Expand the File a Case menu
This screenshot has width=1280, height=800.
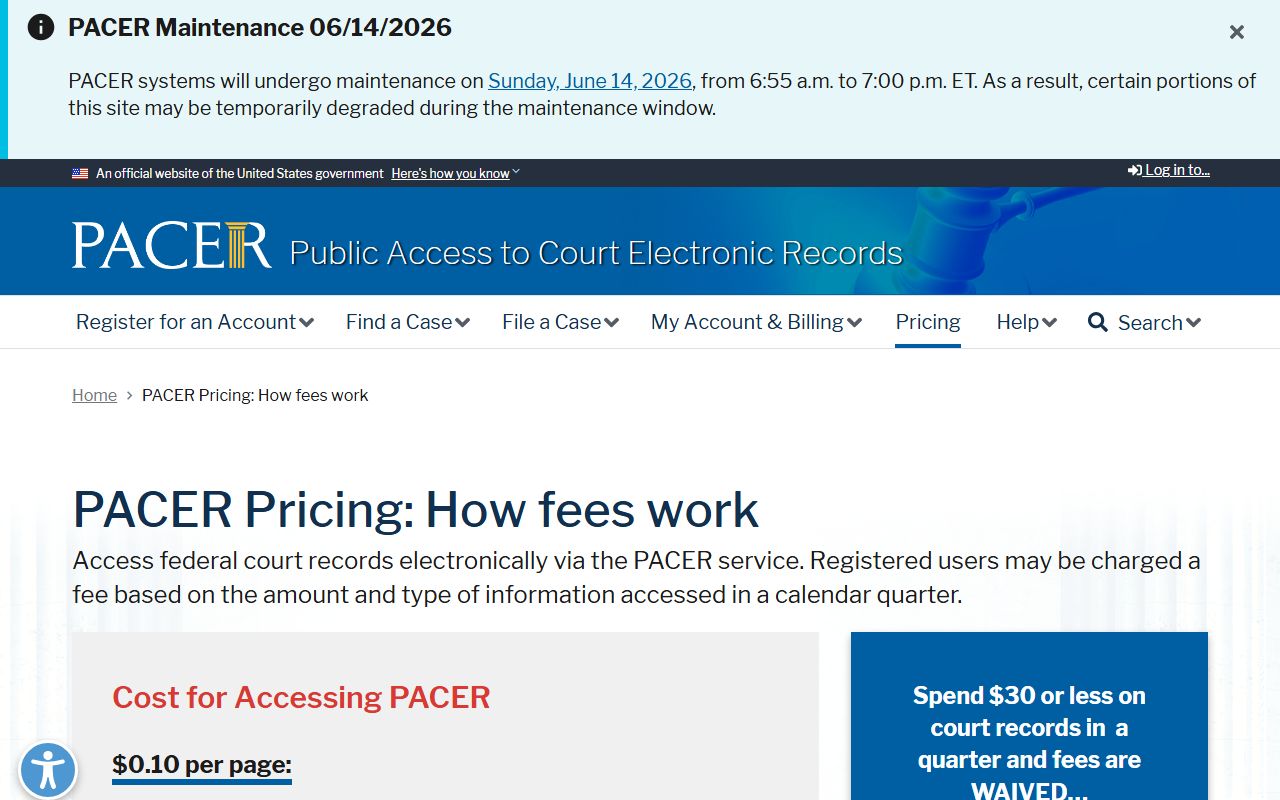click(560, 322)
